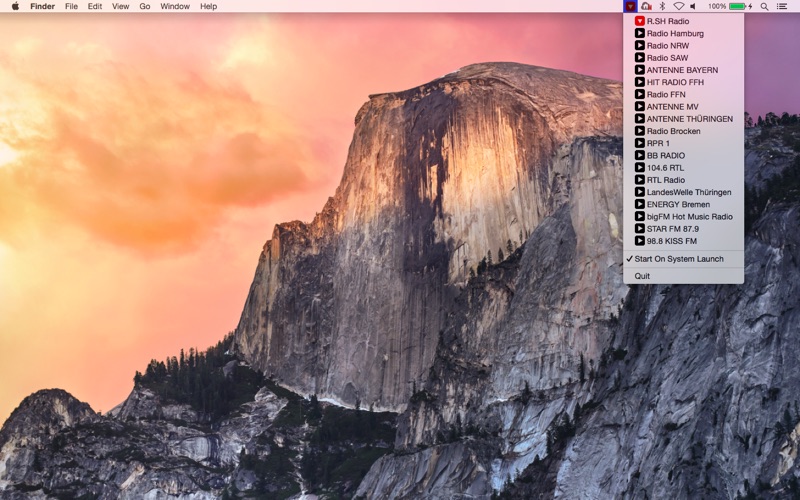Click the play icon beside ANTENNE BAYERN
Image resolution: width=800 pixels, height=500 pixels.
639,70
